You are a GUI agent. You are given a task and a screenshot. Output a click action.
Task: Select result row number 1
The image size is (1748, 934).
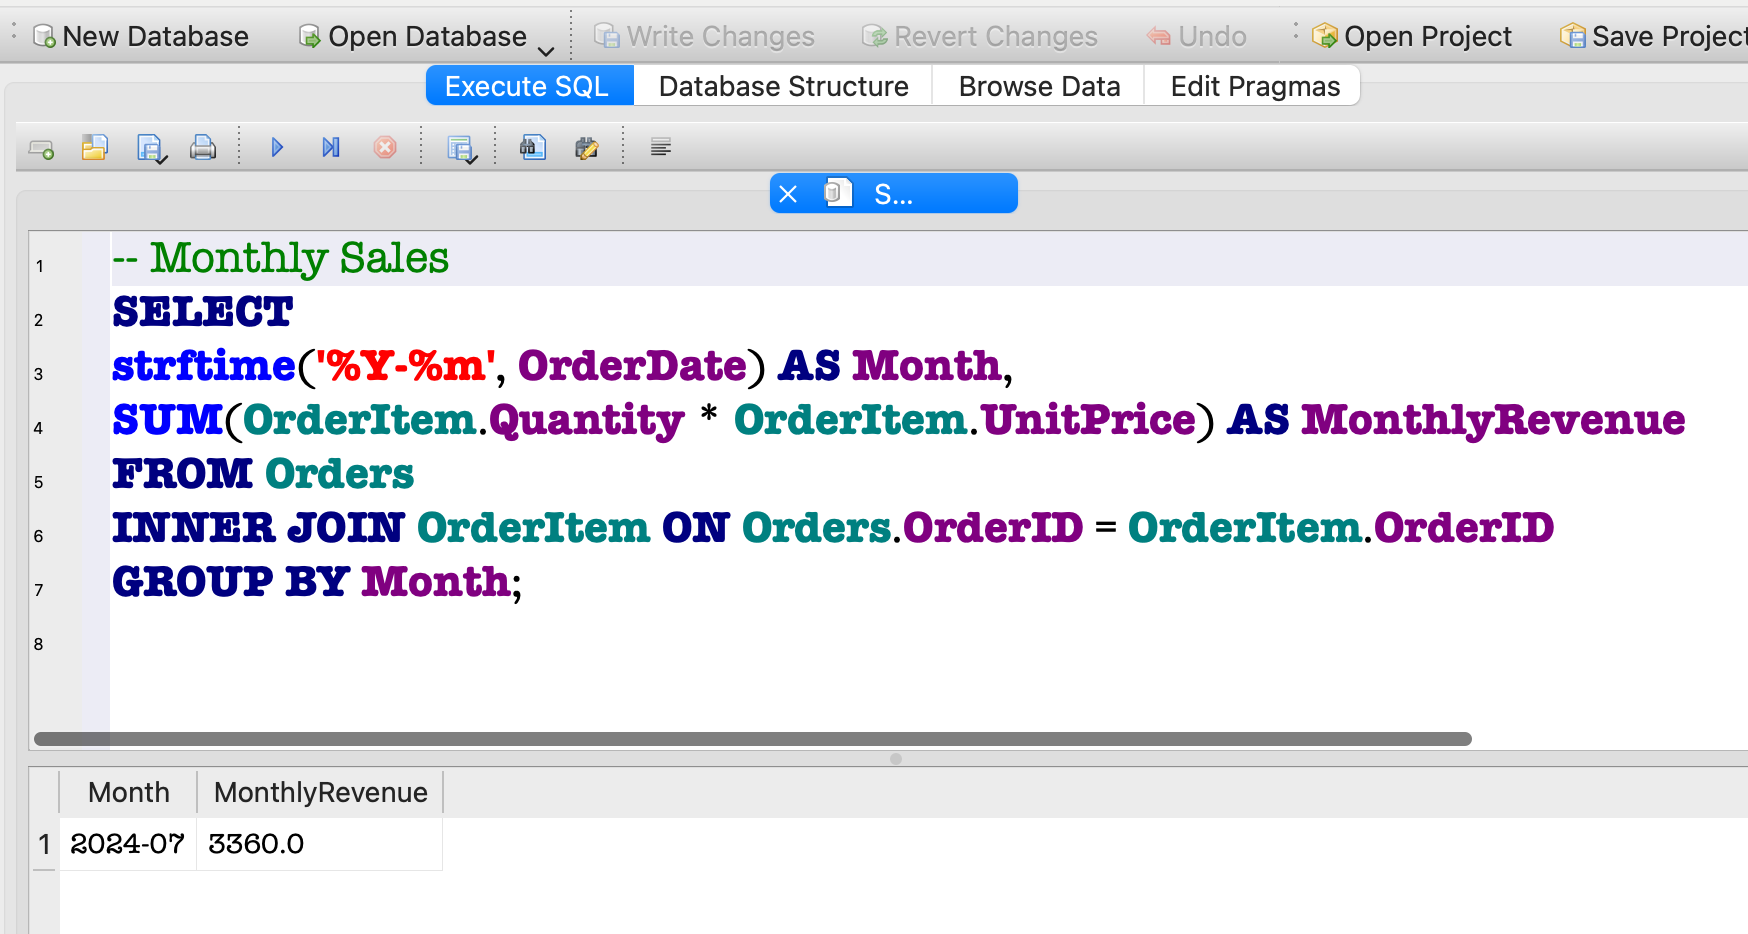click(x=44, y=844)
